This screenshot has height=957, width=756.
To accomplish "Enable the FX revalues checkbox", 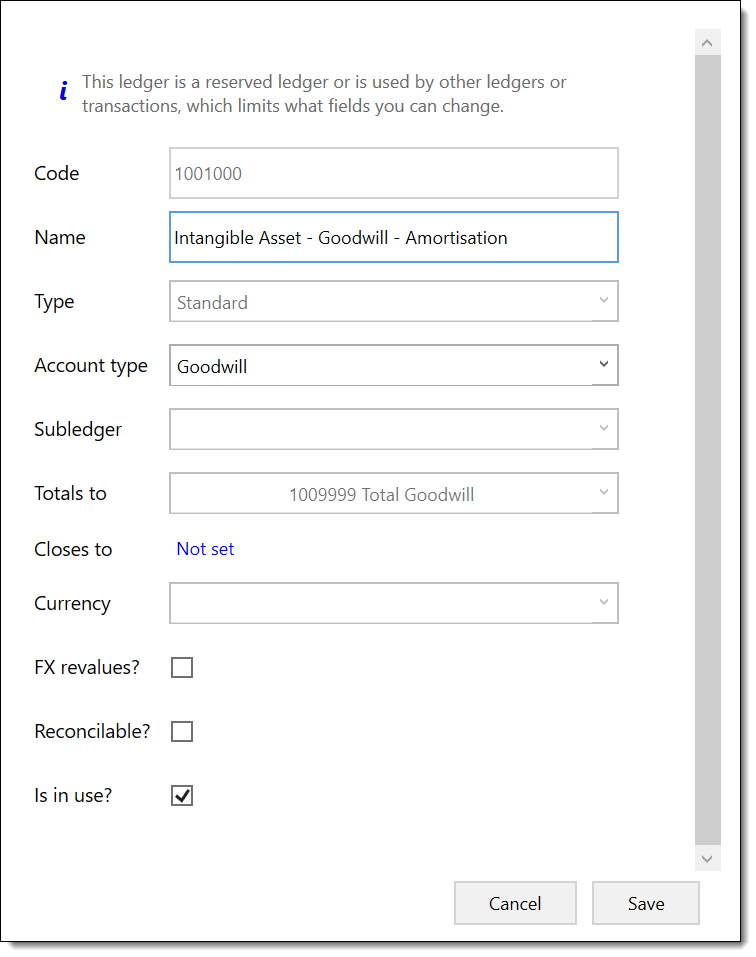I will [181, 667].
